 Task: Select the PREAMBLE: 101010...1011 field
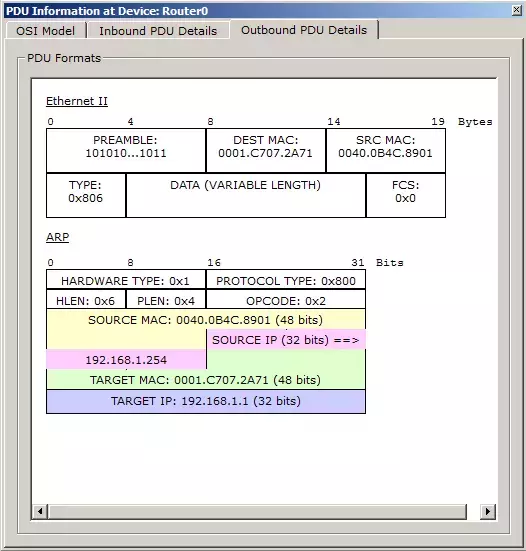[126, 150]
